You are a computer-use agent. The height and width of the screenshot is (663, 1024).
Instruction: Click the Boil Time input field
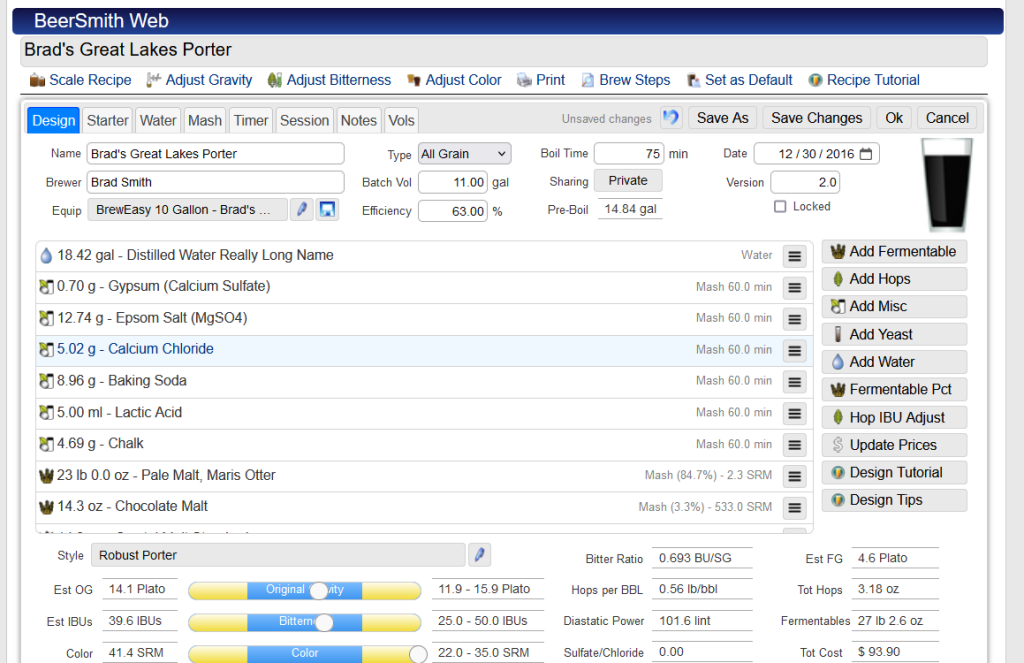click(629, 154)
